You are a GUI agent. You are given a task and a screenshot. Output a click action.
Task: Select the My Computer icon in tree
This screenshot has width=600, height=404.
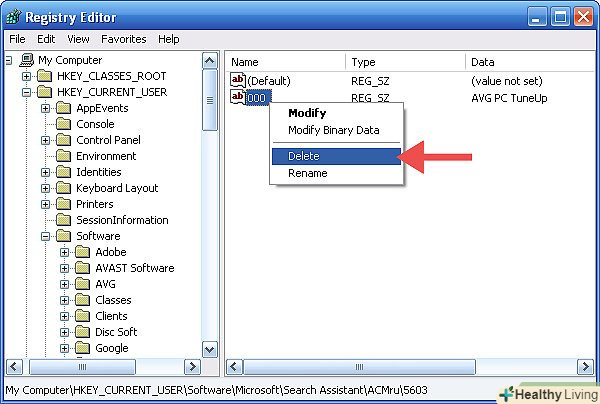[26, 60]
